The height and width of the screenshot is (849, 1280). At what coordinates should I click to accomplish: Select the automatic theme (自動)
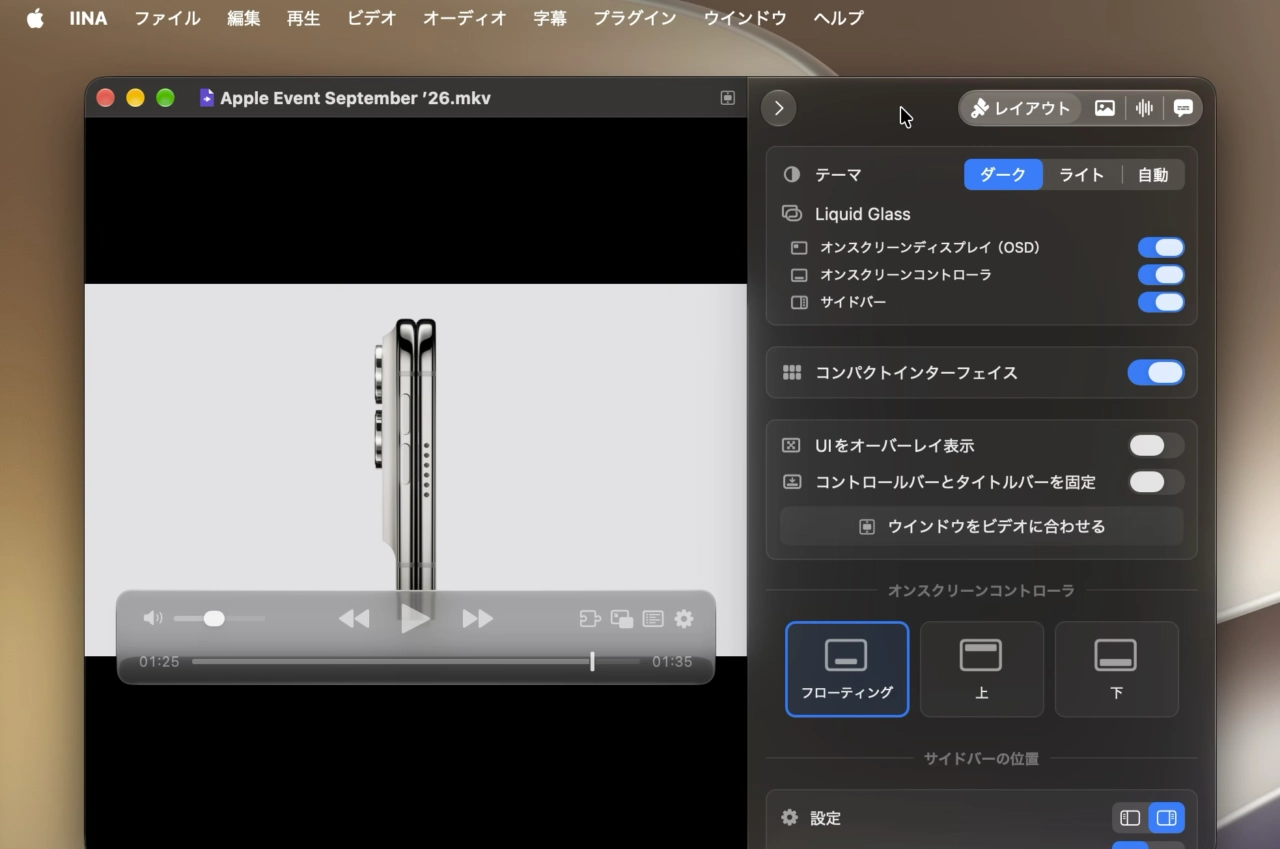pos(1153,175)
